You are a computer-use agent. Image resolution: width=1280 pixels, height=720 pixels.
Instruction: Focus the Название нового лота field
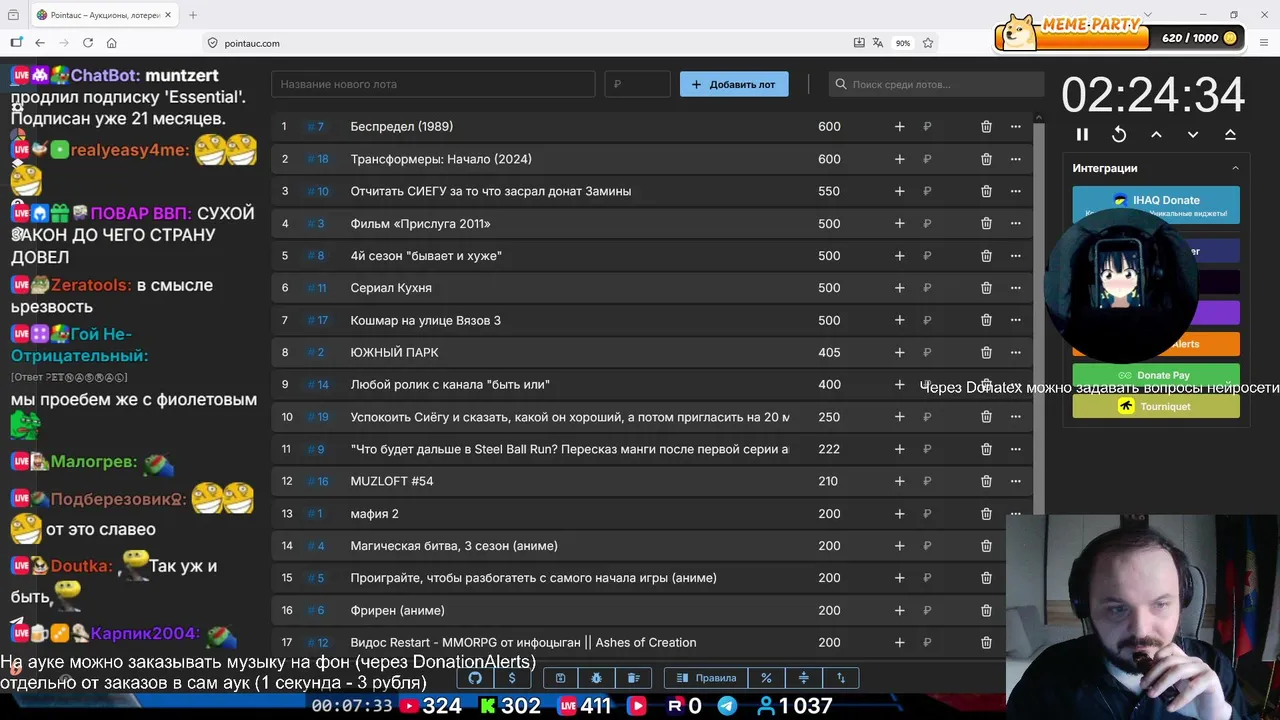(x=433, y=84)
